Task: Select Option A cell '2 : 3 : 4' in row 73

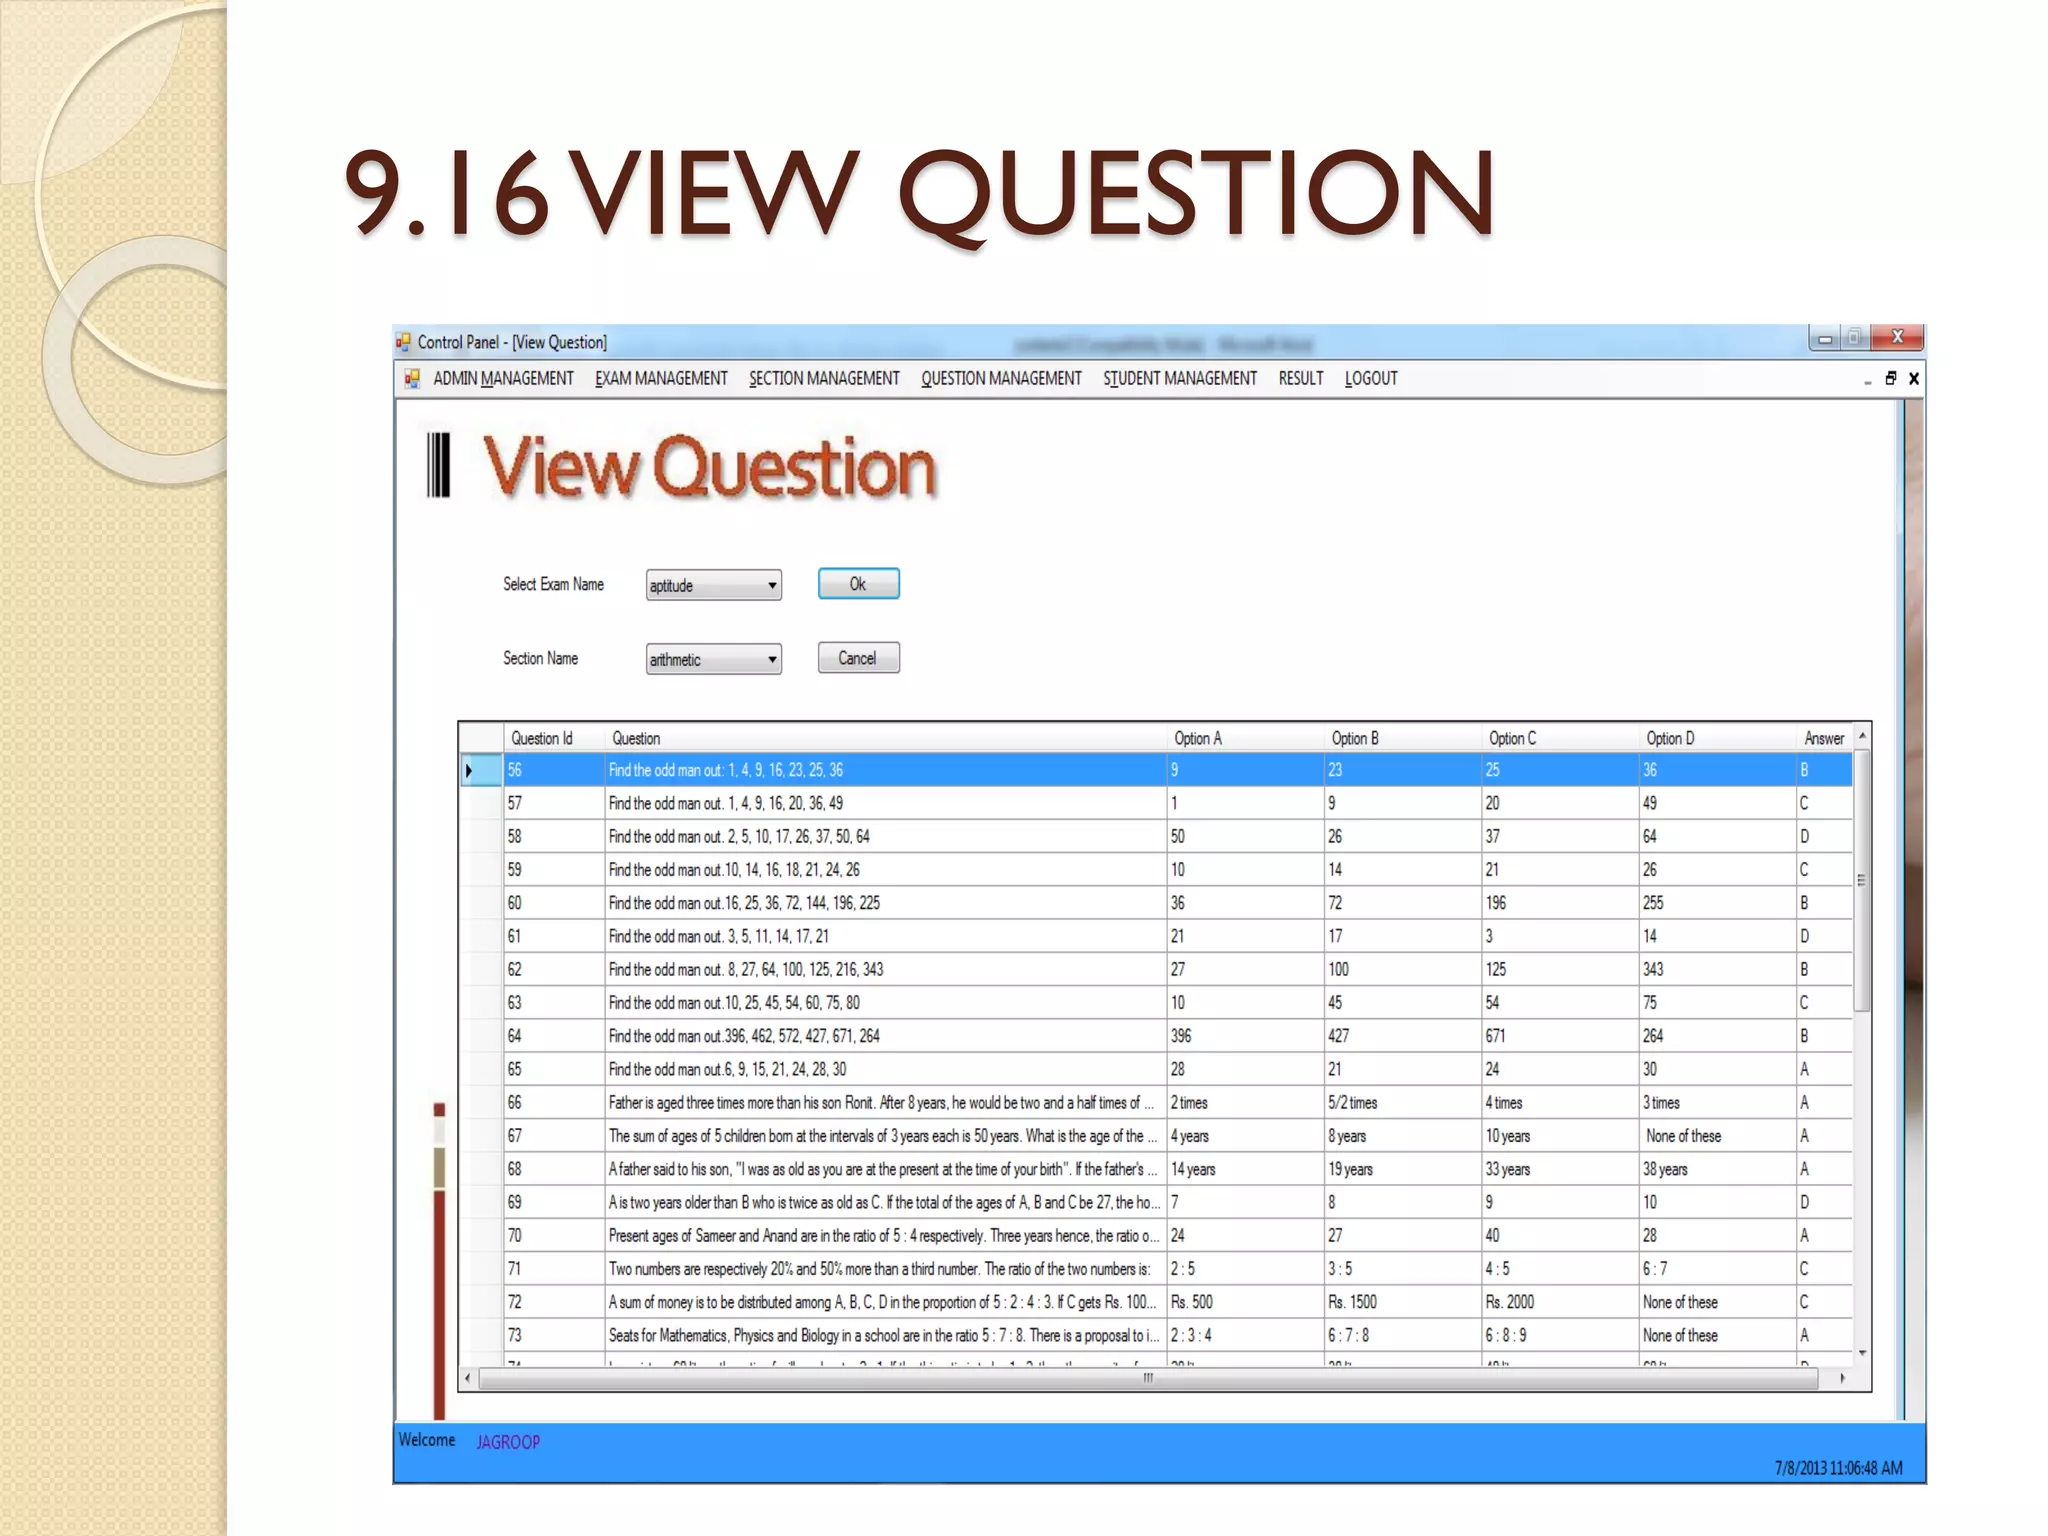Action: coord(1245,1335)
